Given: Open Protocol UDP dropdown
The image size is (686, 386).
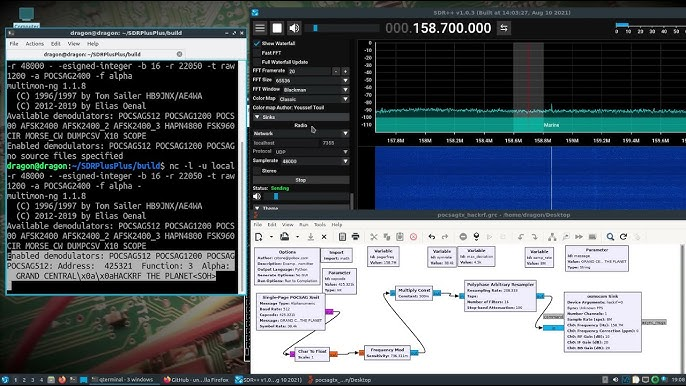Looking at the screenshot, I should tap(312, 152).
